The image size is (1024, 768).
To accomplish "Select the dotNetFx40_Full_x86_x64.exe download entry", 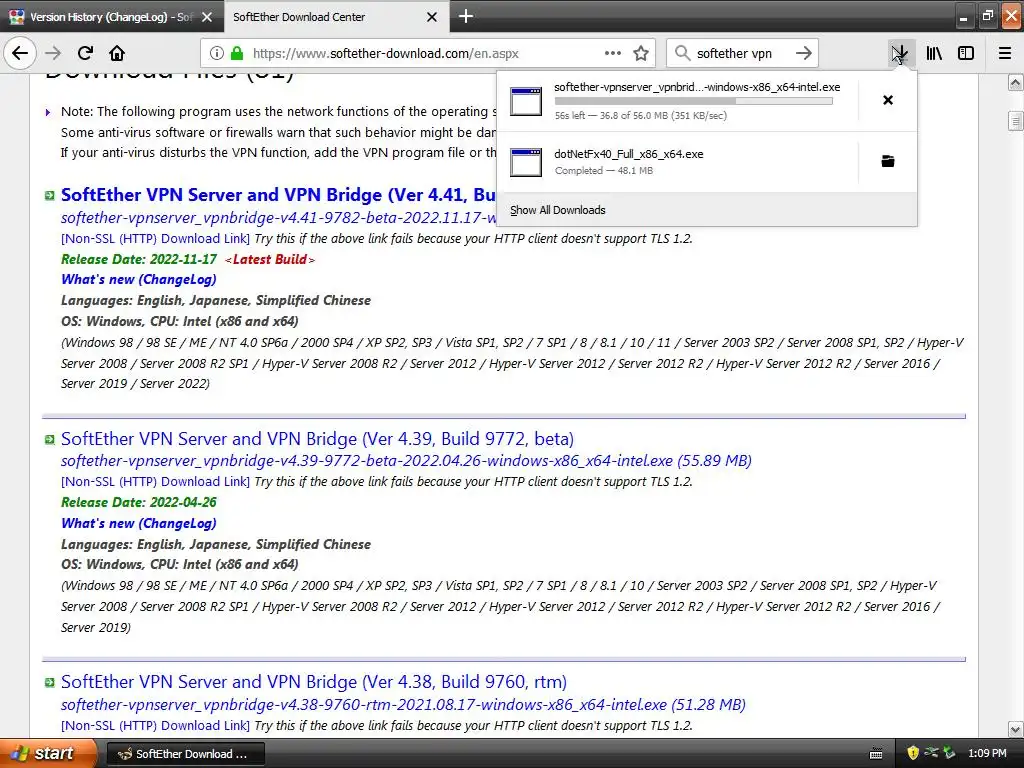I will click(x=677, y=162).
